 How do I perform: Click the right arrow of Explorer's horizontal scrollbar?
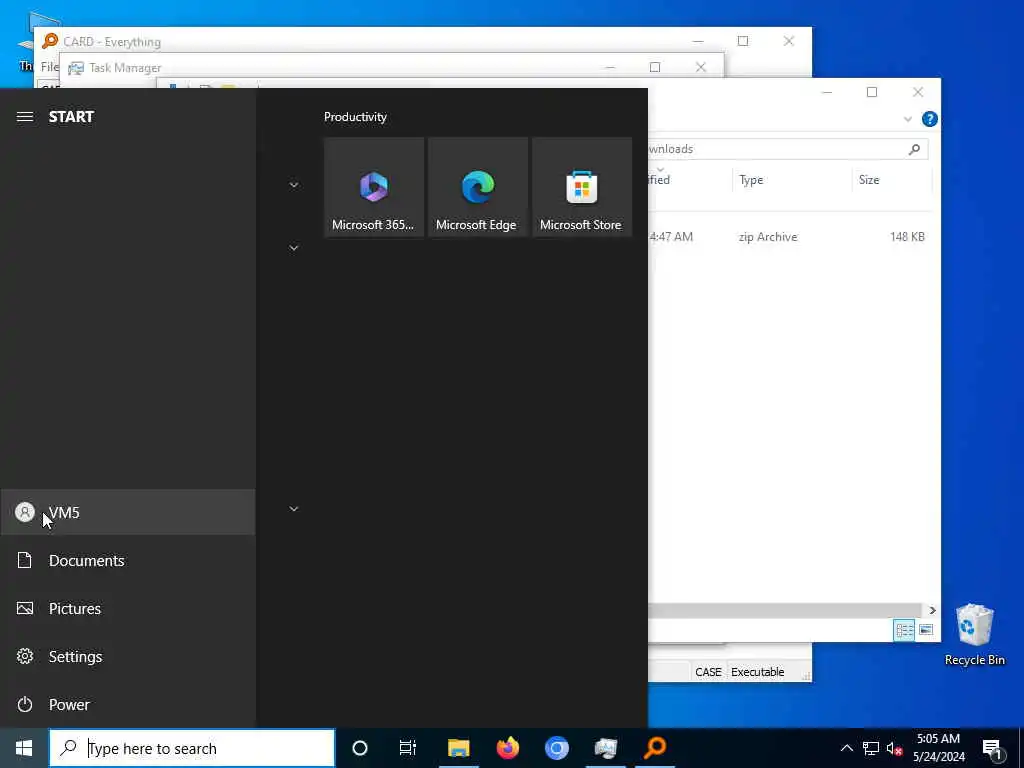coord(933,610)
